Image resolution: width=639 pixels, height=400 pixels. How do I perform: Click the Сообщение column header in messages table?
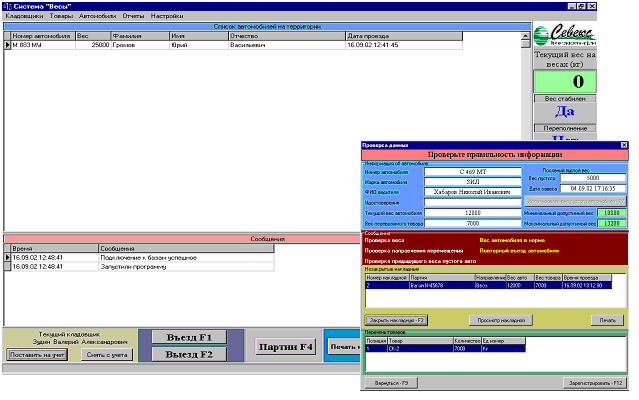coord(186,248)
